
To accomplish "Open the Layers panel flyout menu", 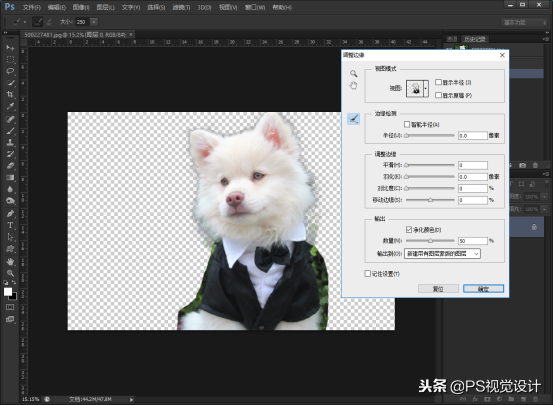I will 546,174.
